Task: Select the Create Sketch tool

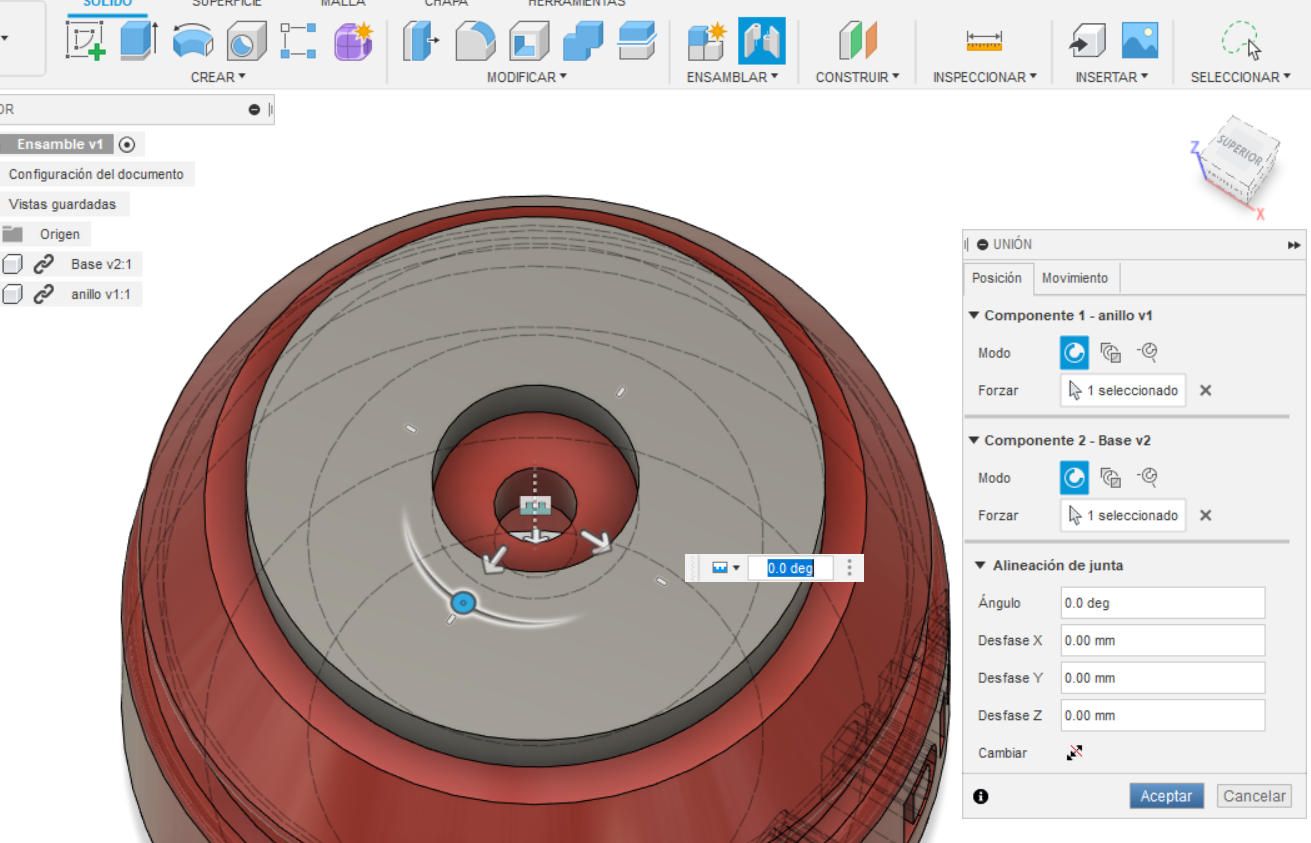Action: (86, 41)
